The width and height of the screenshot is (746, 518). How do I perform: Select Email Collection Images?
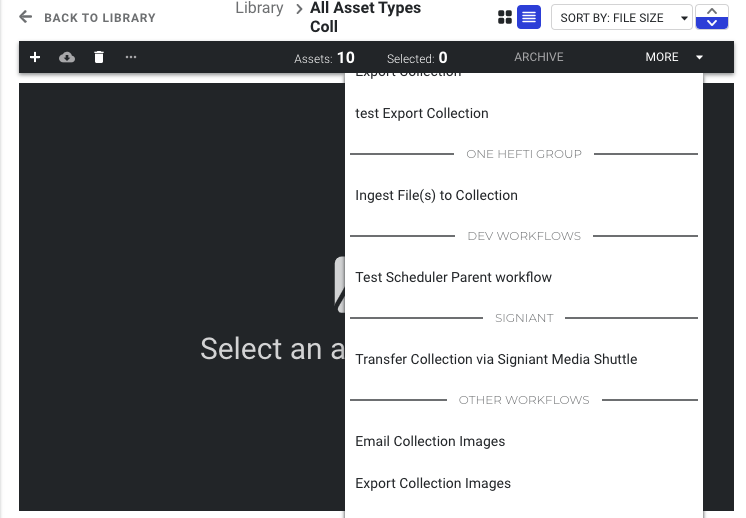click(x=430, y=441)
